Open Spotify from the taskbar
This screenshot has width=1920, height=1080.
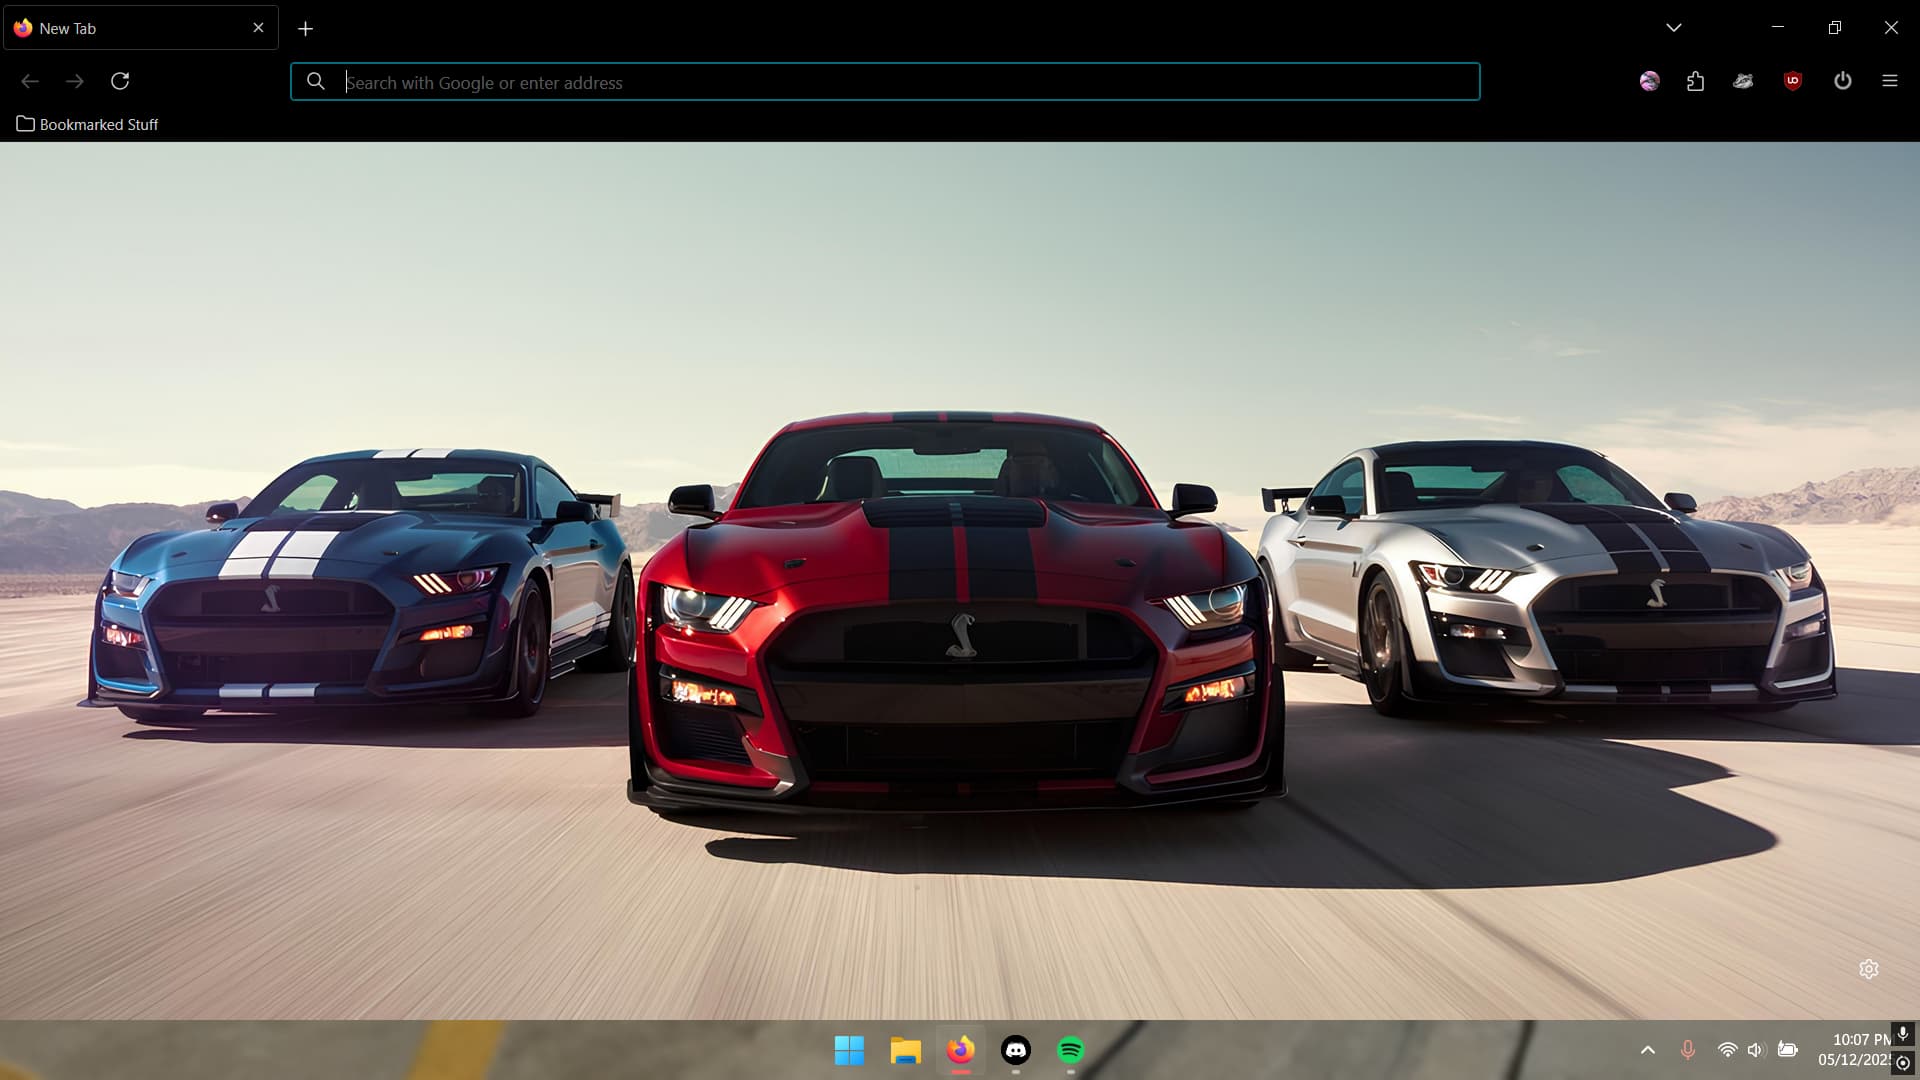pyautogui.click(x=1071, y=1050)
